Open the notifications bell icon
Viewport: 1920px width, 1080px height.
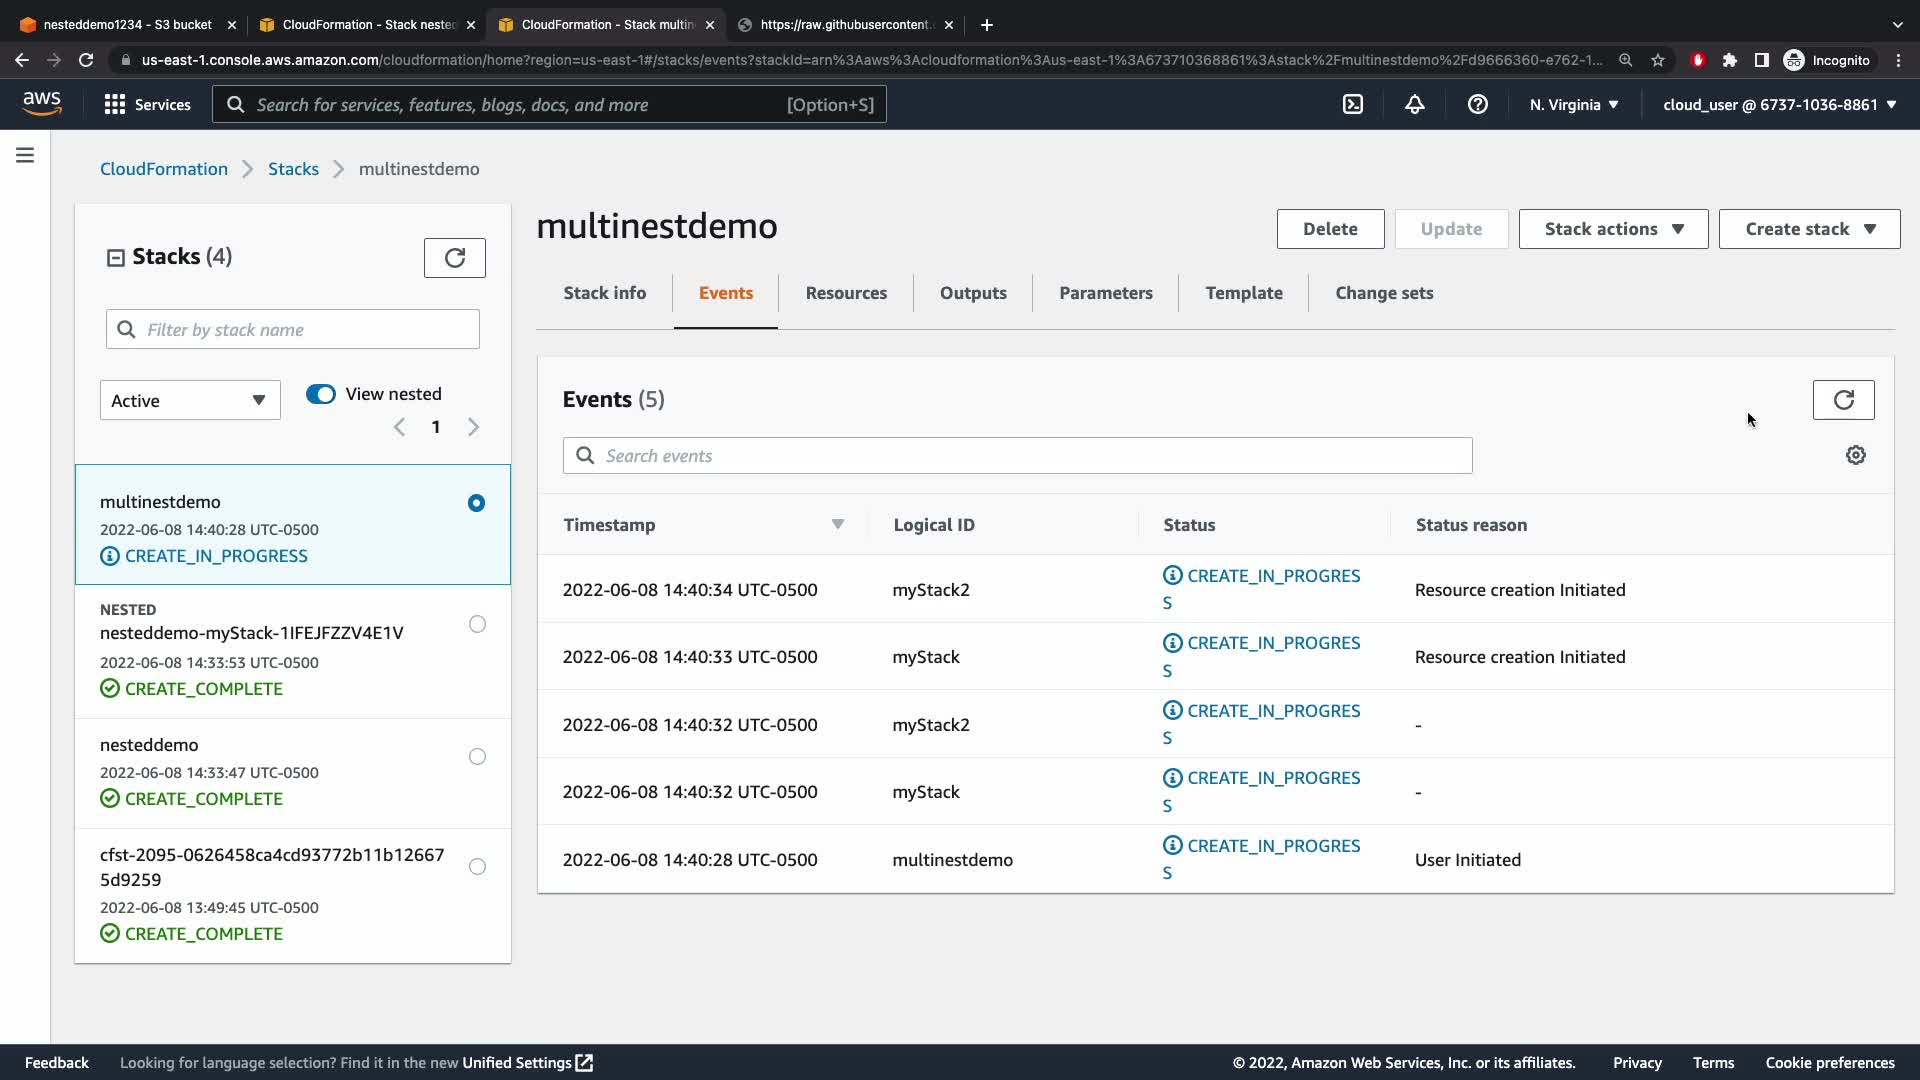pos(1414,104)
